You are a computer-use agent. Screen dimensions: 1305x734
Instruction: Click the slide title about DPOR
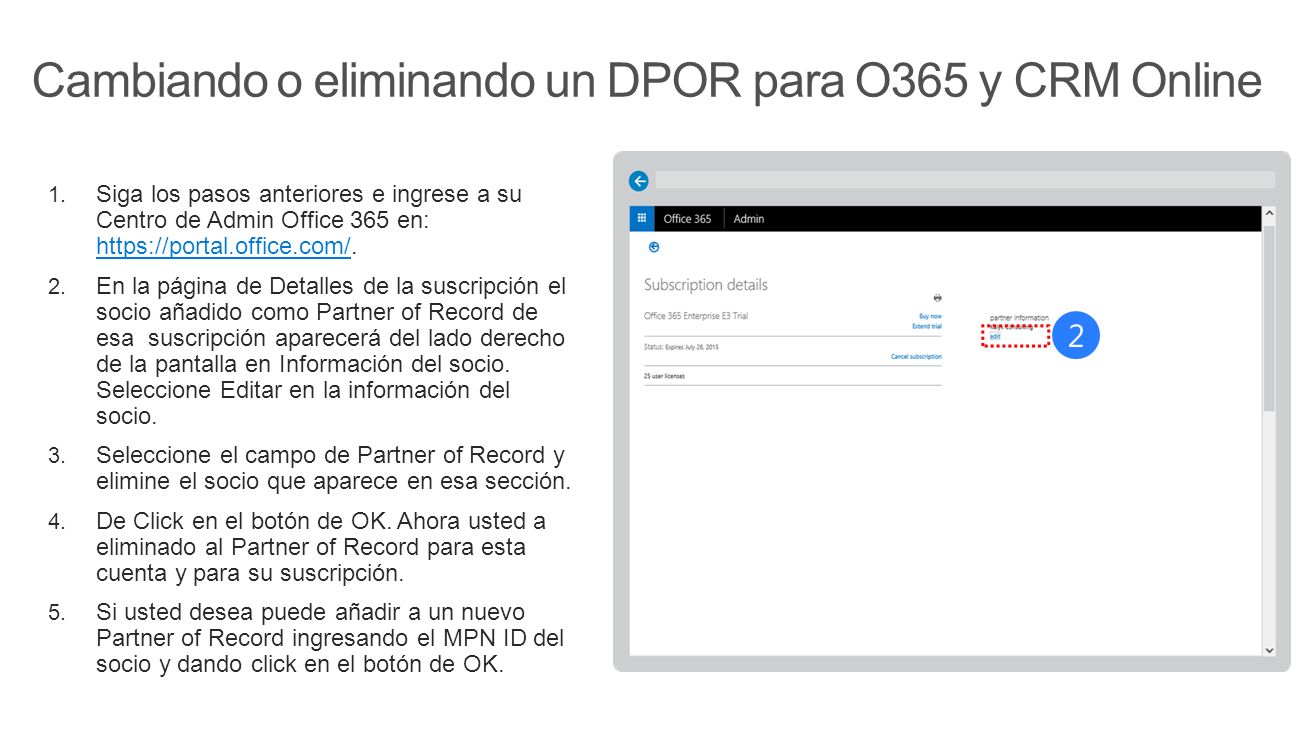pos(647,82)
